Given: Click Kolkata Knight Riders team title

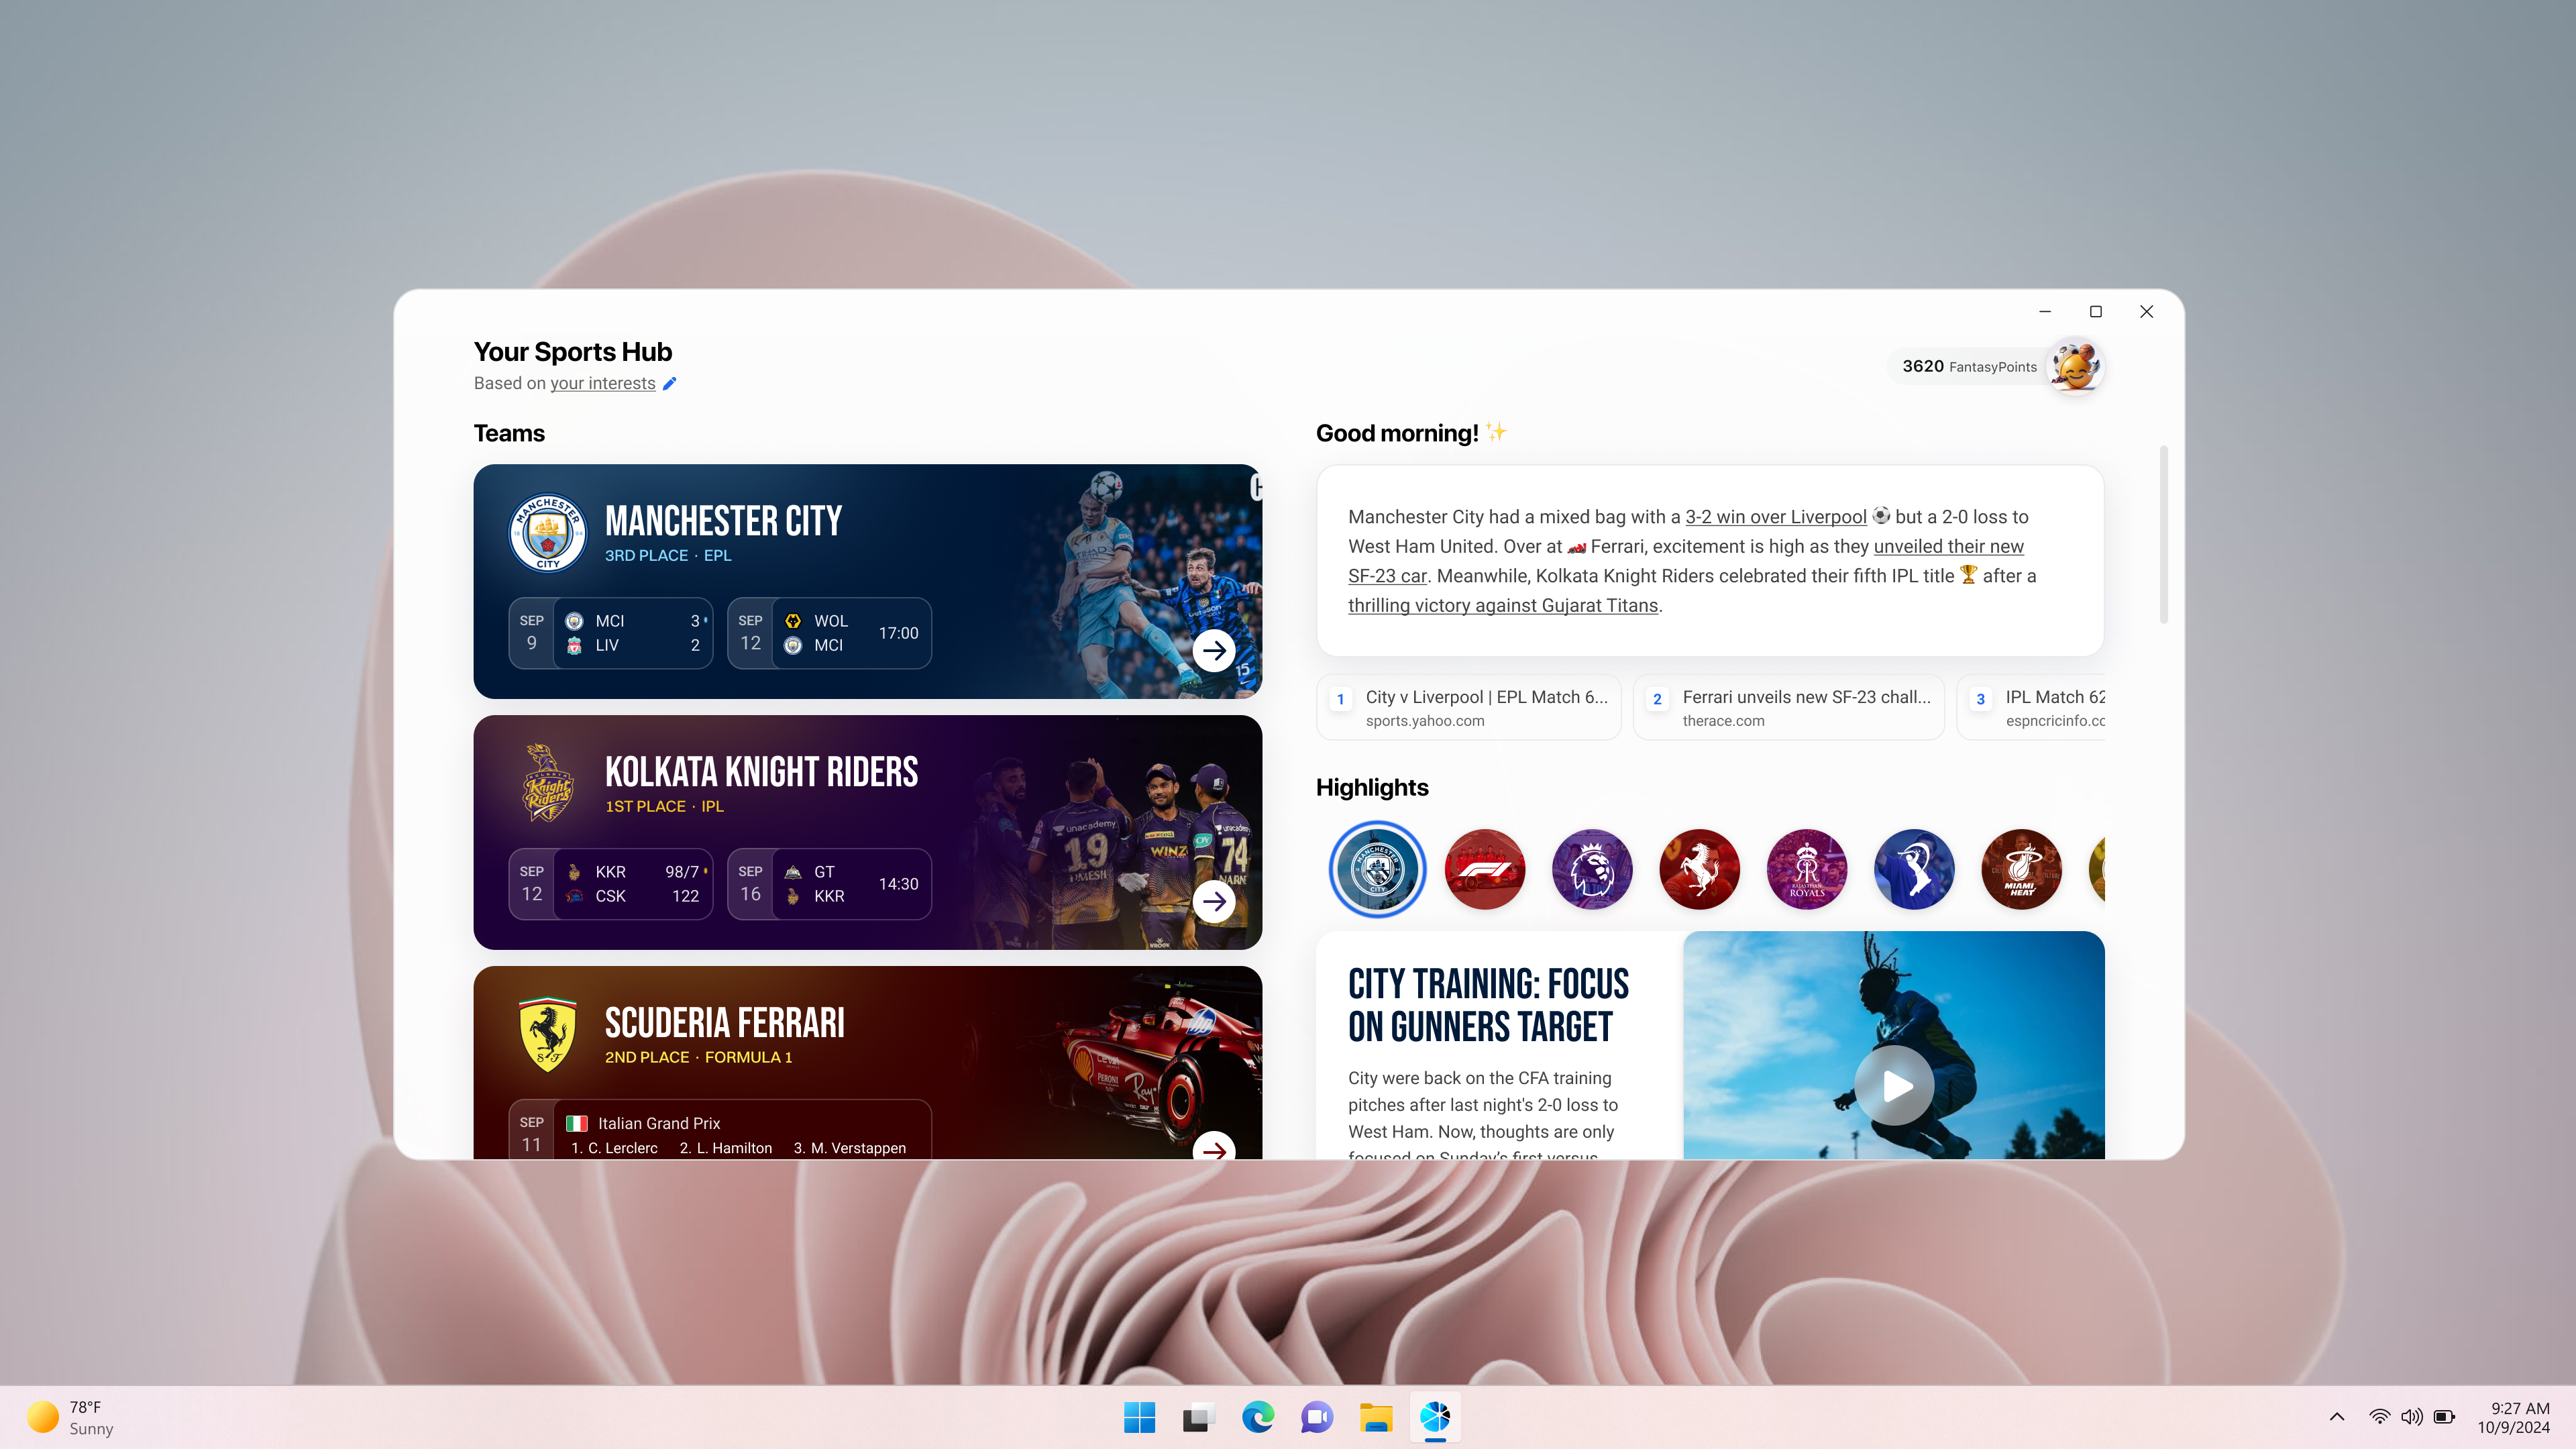Looking at the screenshot, I should pos(761,772).
